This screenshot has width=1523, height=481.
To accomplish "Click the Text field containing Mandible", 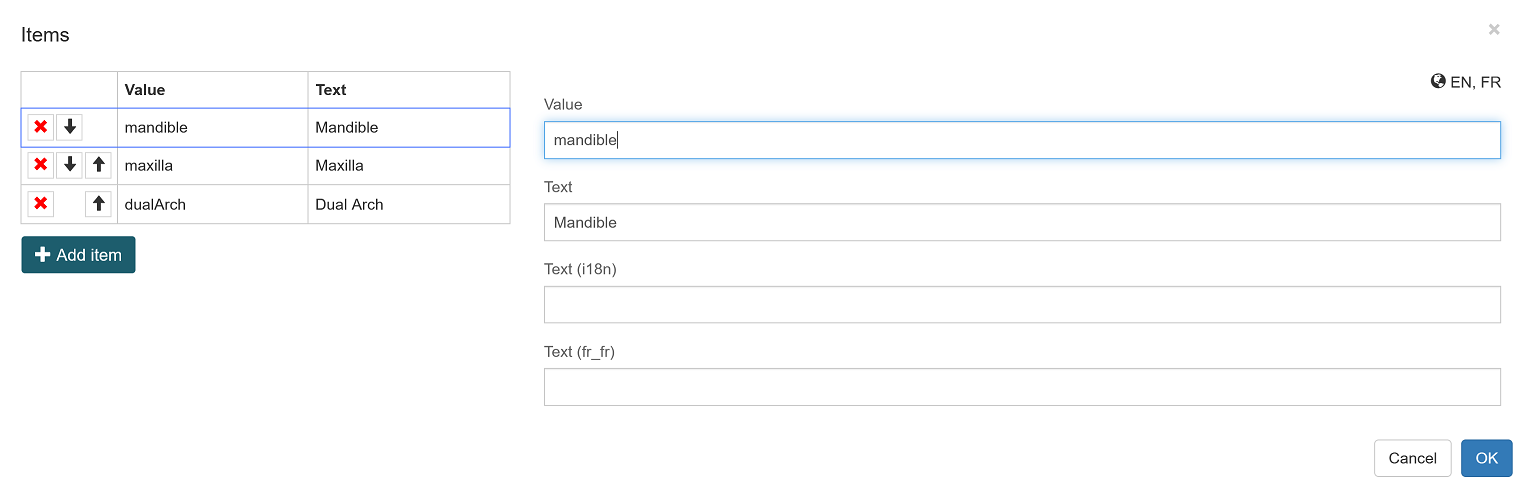I will click(x=1021, y=222).
